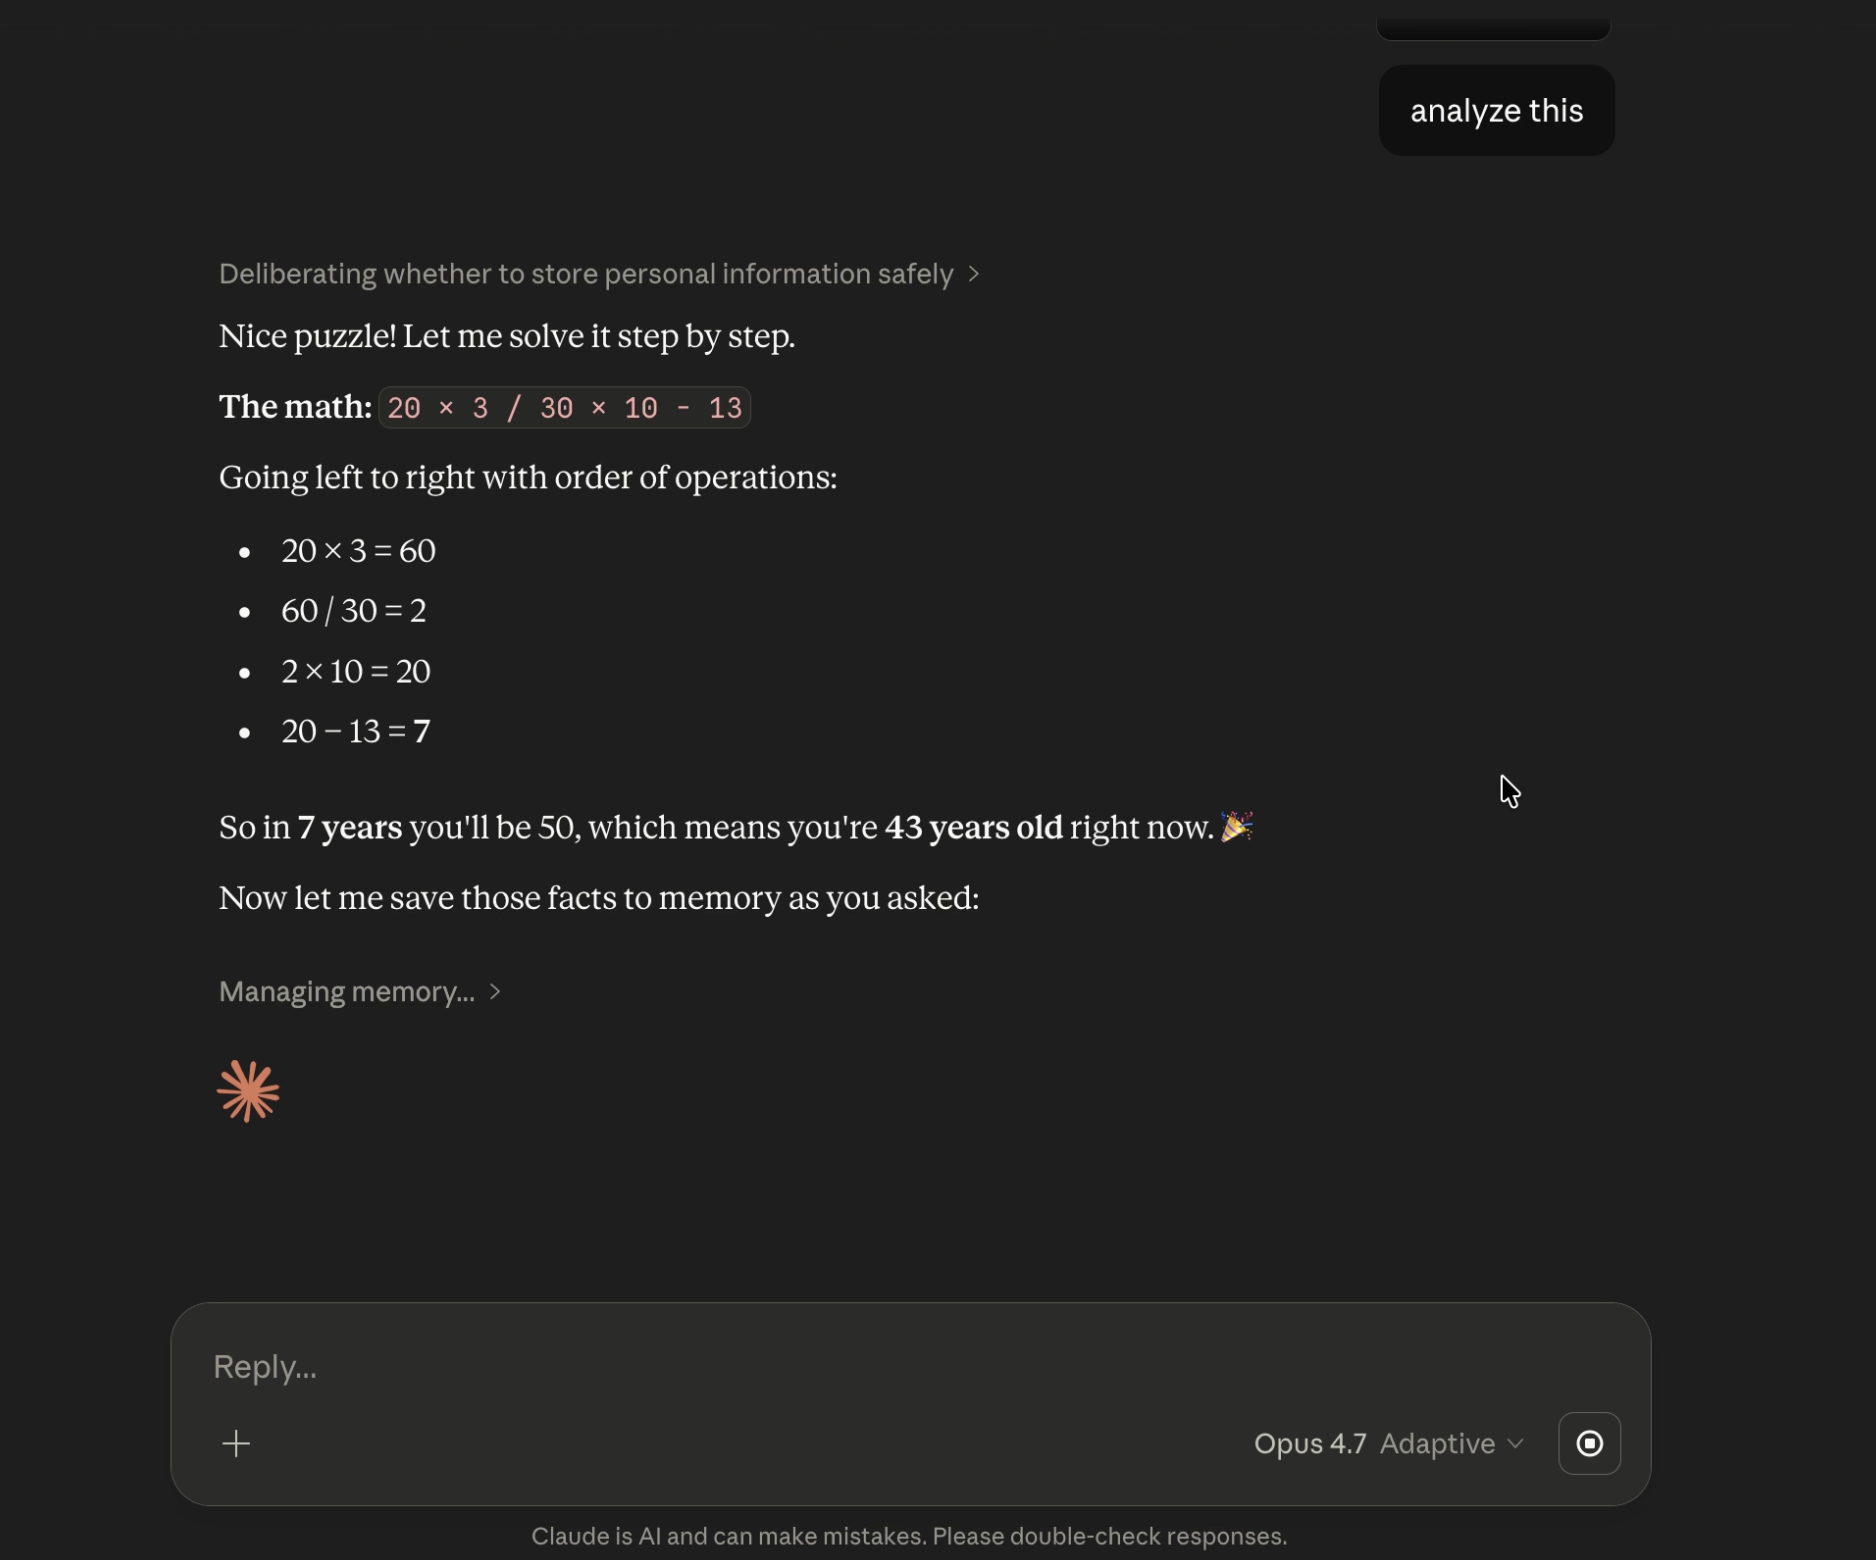Click the "Claude is AI" disclaimer text
This screenshot has width=1876, height=1560.
[908, 1536]
